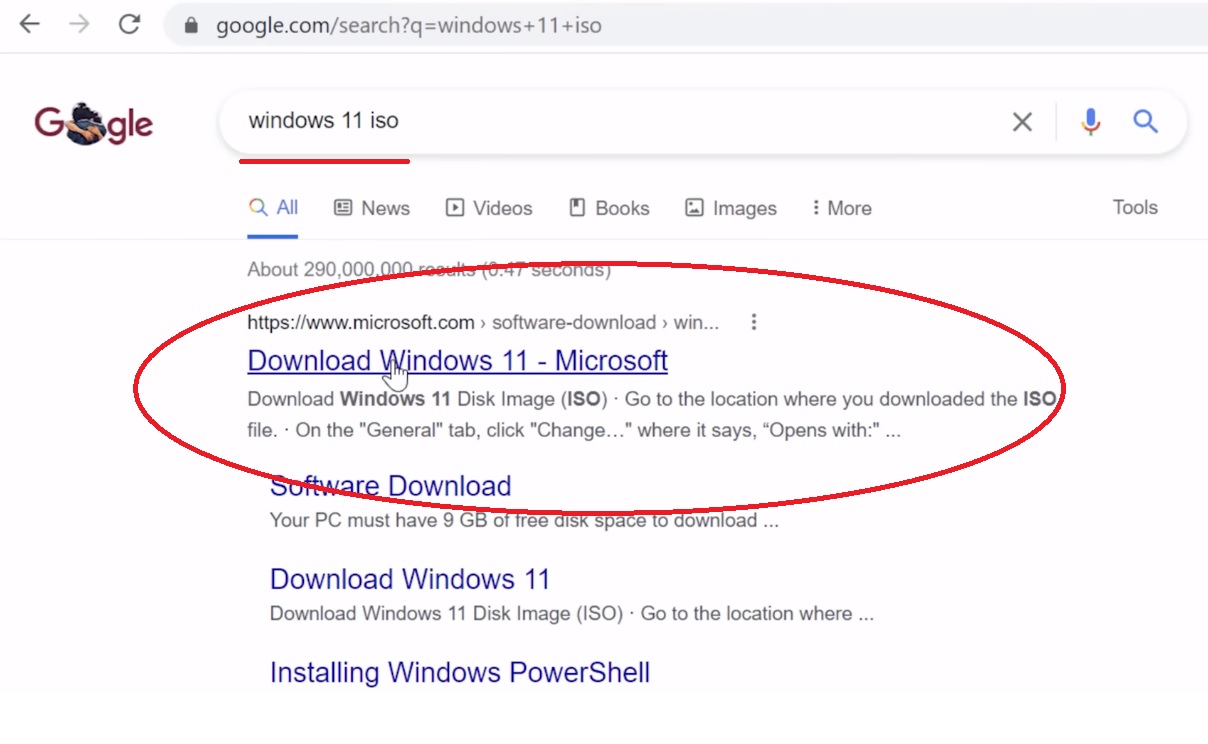Expand search Tools options
Screen dimensions: 1208x744
click(x=1135, y=207)
